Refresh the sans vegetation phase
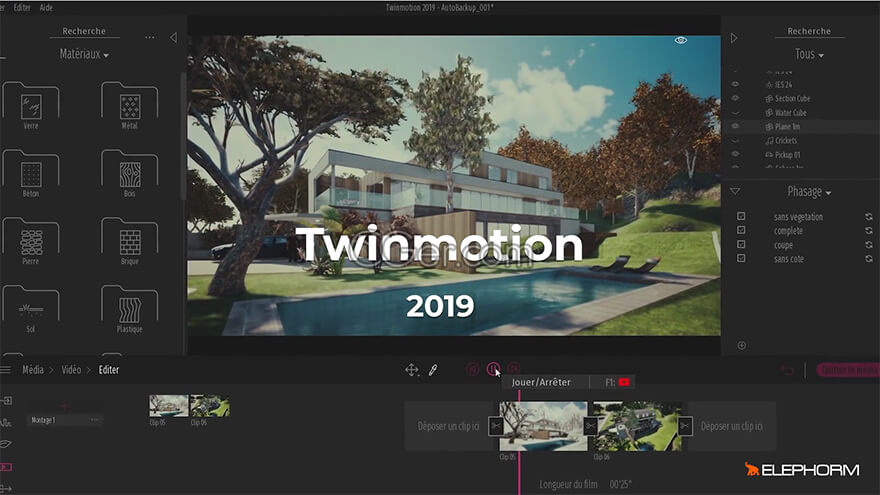The image size is (880, 495). [x=869, y=217]
